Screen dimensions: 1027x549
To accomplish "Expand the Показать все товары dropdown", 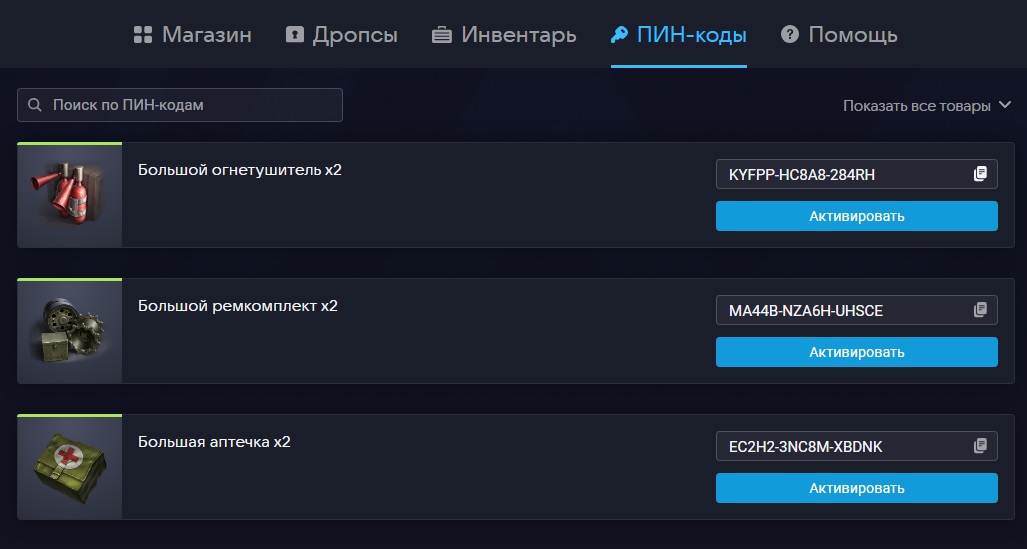I will pyautogui.click(x=927, y=106).
